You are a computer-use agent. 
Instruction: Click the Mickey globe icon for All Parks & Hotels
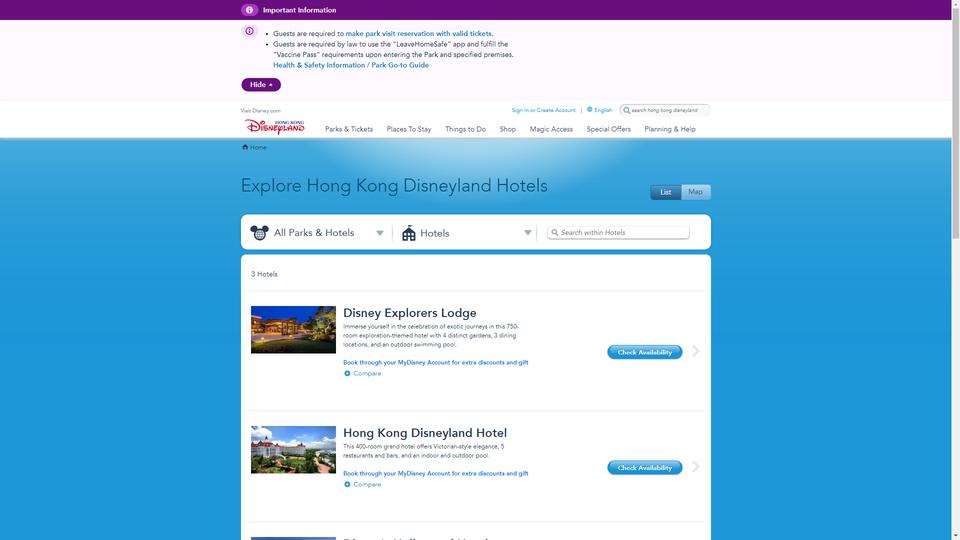pos(259,233)
